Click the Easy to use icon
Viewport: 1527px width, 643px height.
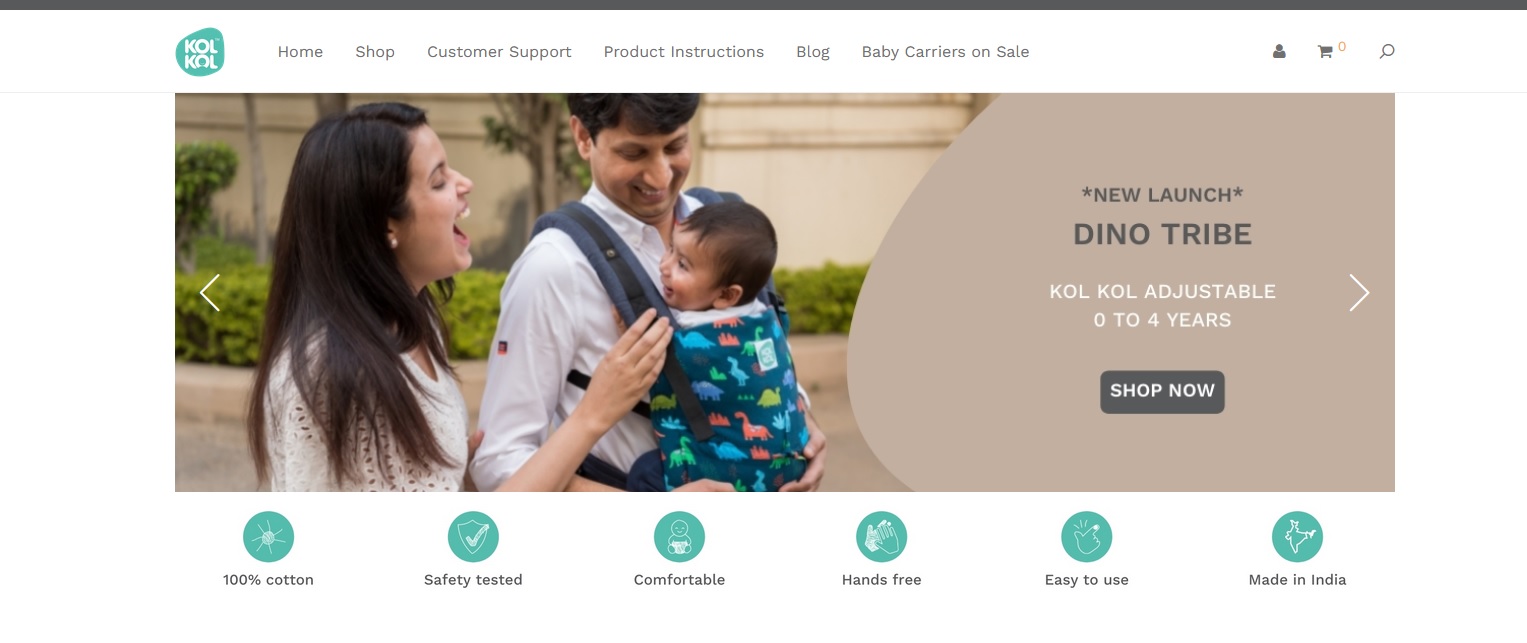[x=1086, y=537]
